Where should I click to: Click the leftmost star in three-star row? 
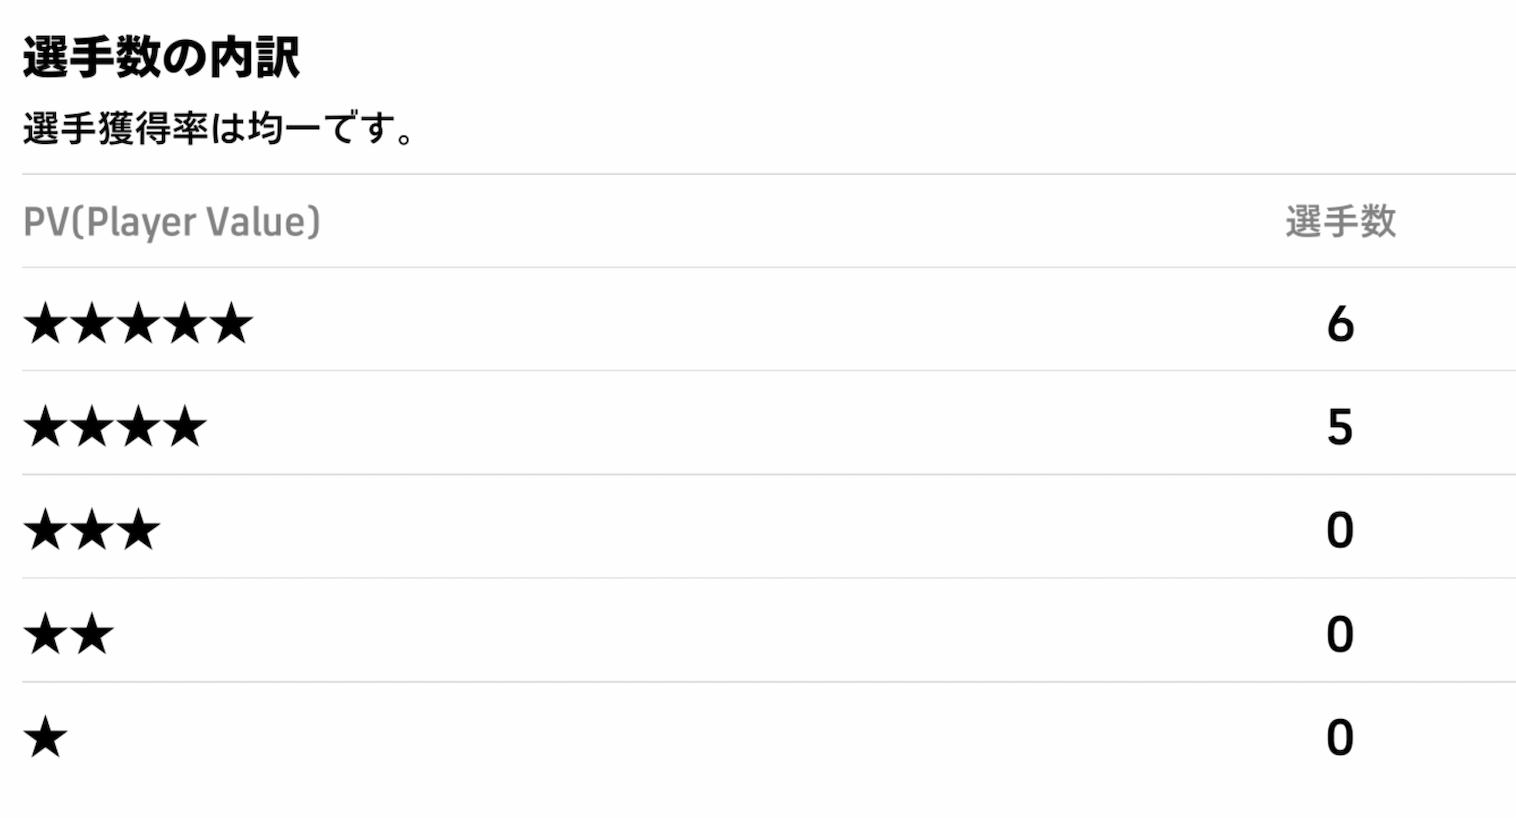click(46, 530)
